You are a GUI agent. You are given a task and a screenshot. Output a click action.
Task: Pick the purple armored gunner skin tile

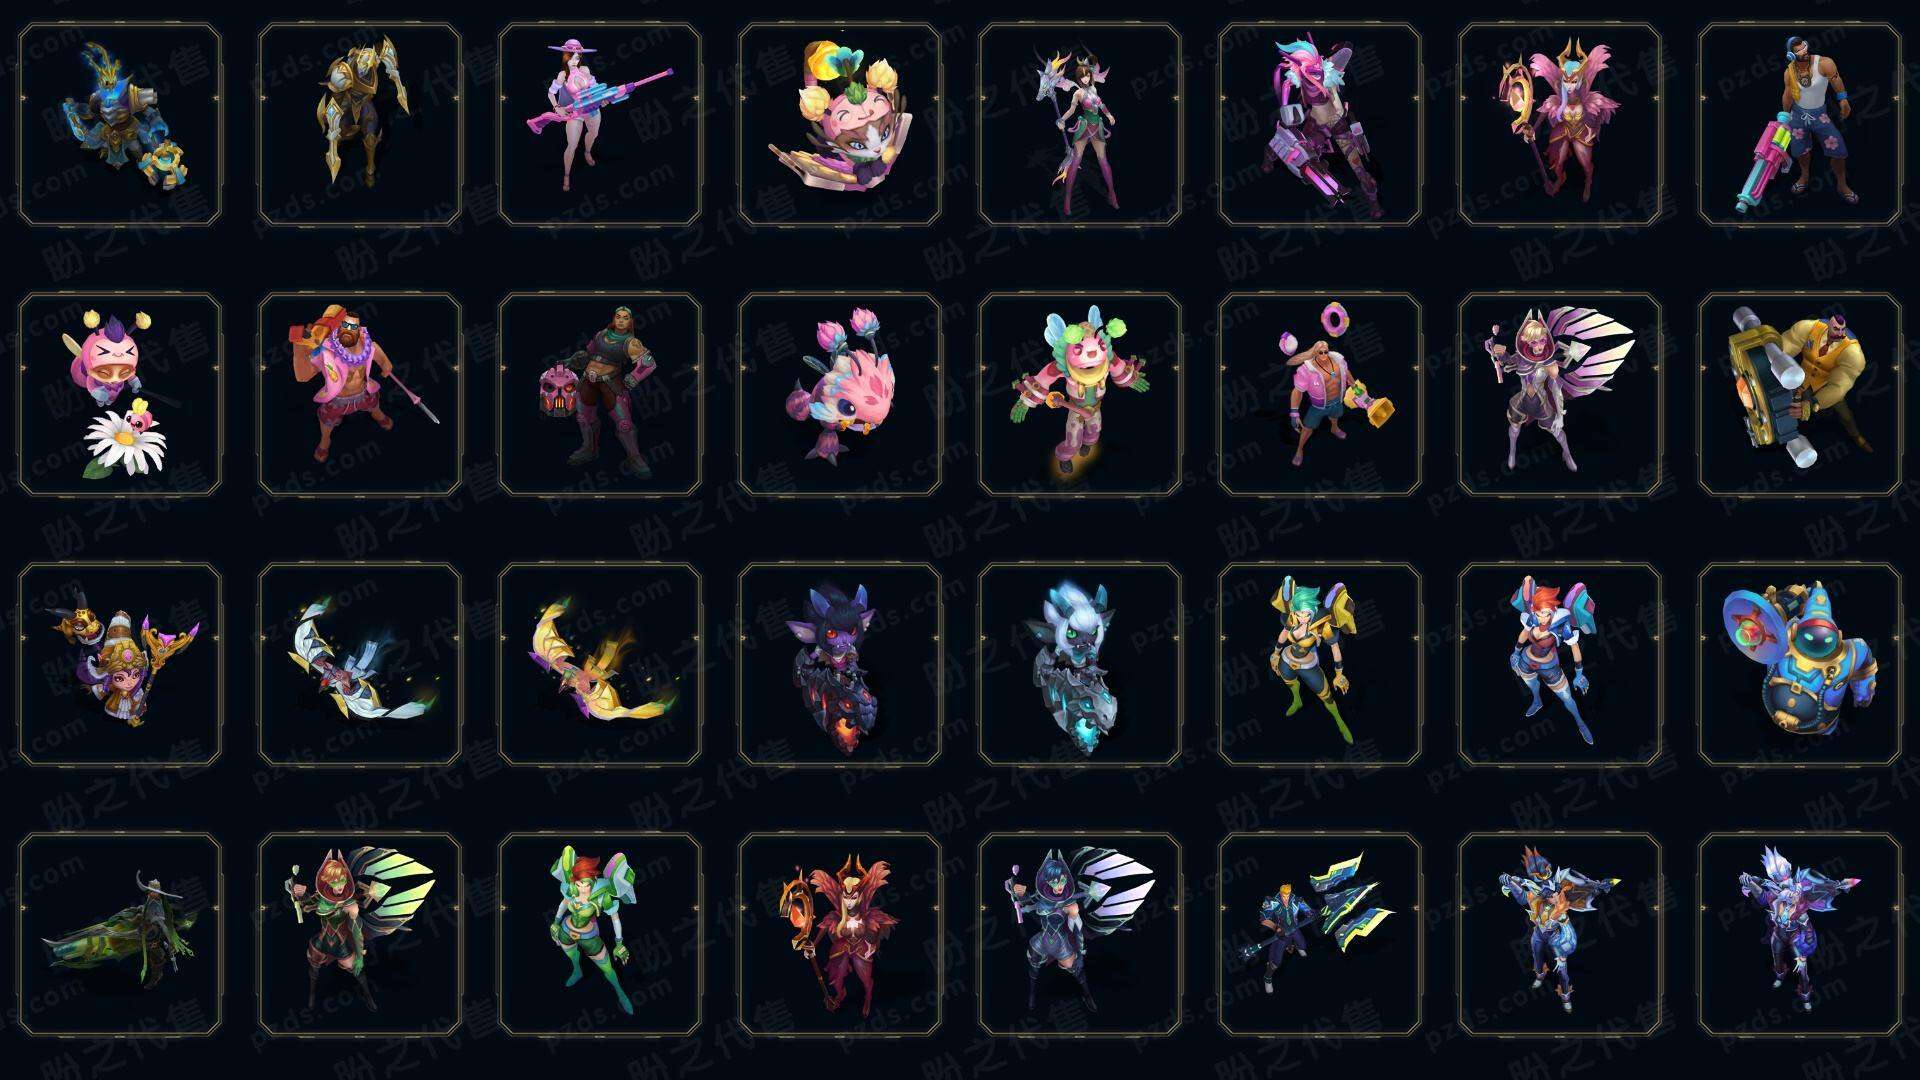click(1800, 935)
